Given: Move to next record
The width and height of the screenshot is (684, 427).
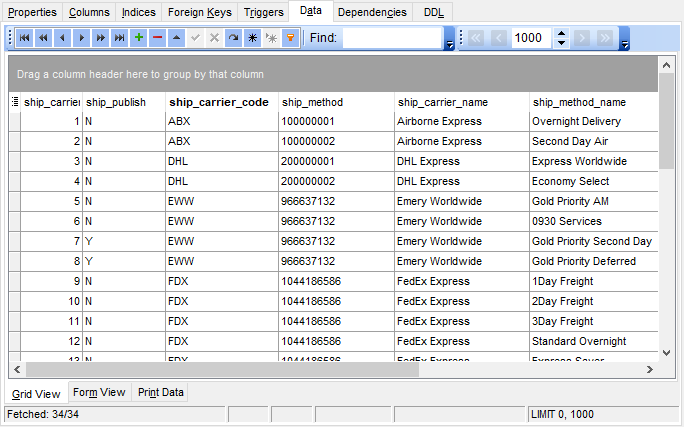Looking at the screenshot, I should (82, 38).
